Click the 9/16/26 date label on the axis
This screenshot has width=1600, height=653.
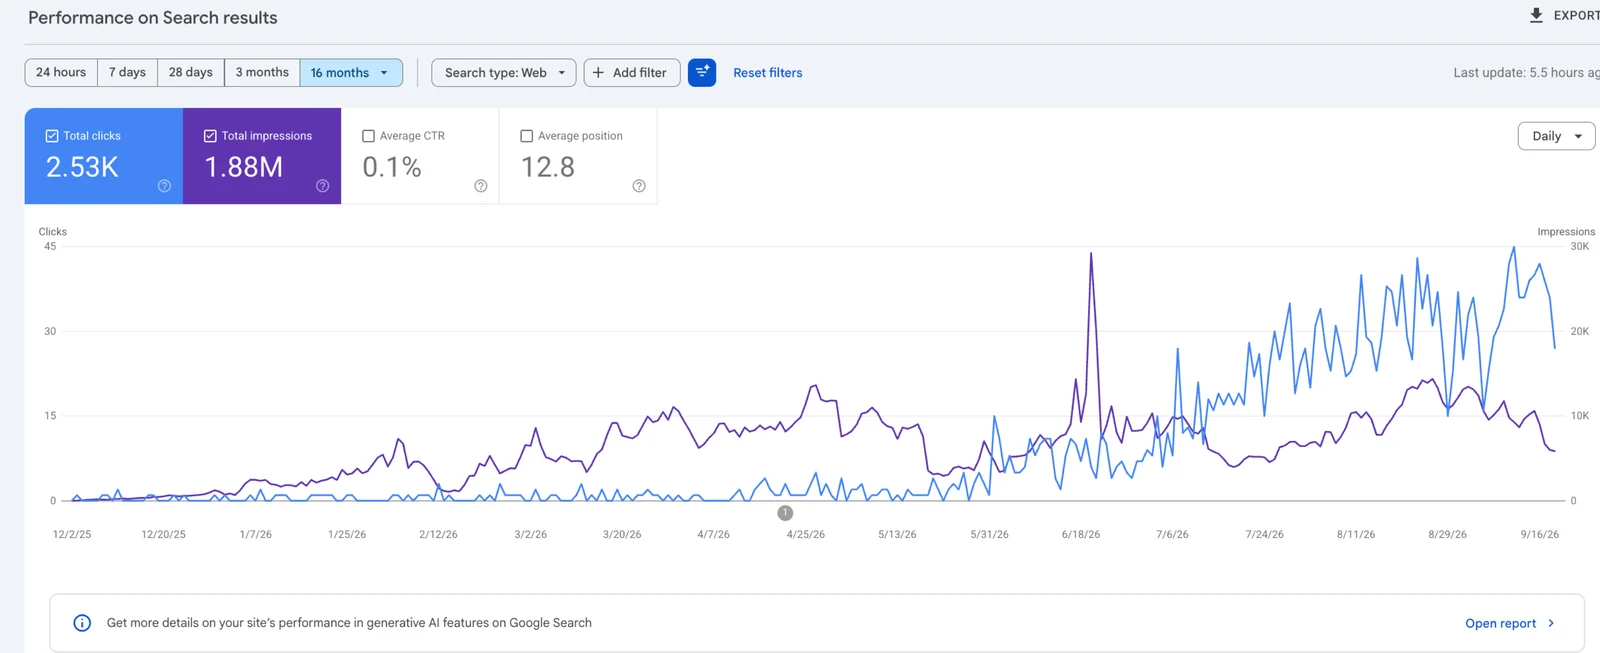pyautogui.click(x=1540, y=534)
